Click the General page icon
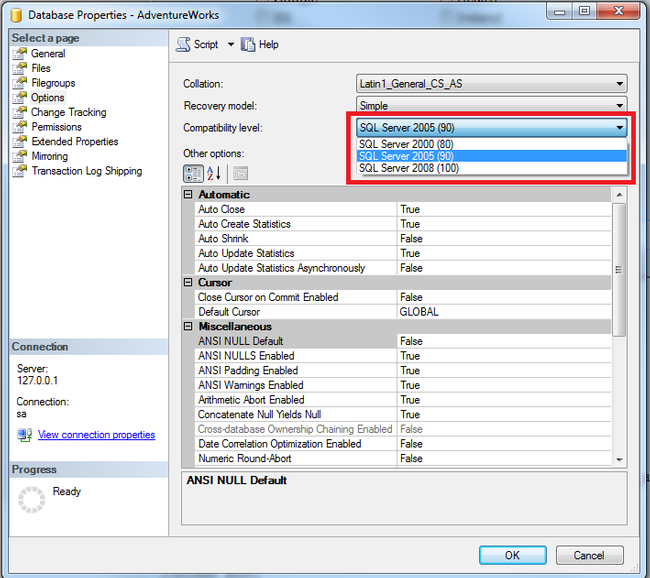 point(19,53)
